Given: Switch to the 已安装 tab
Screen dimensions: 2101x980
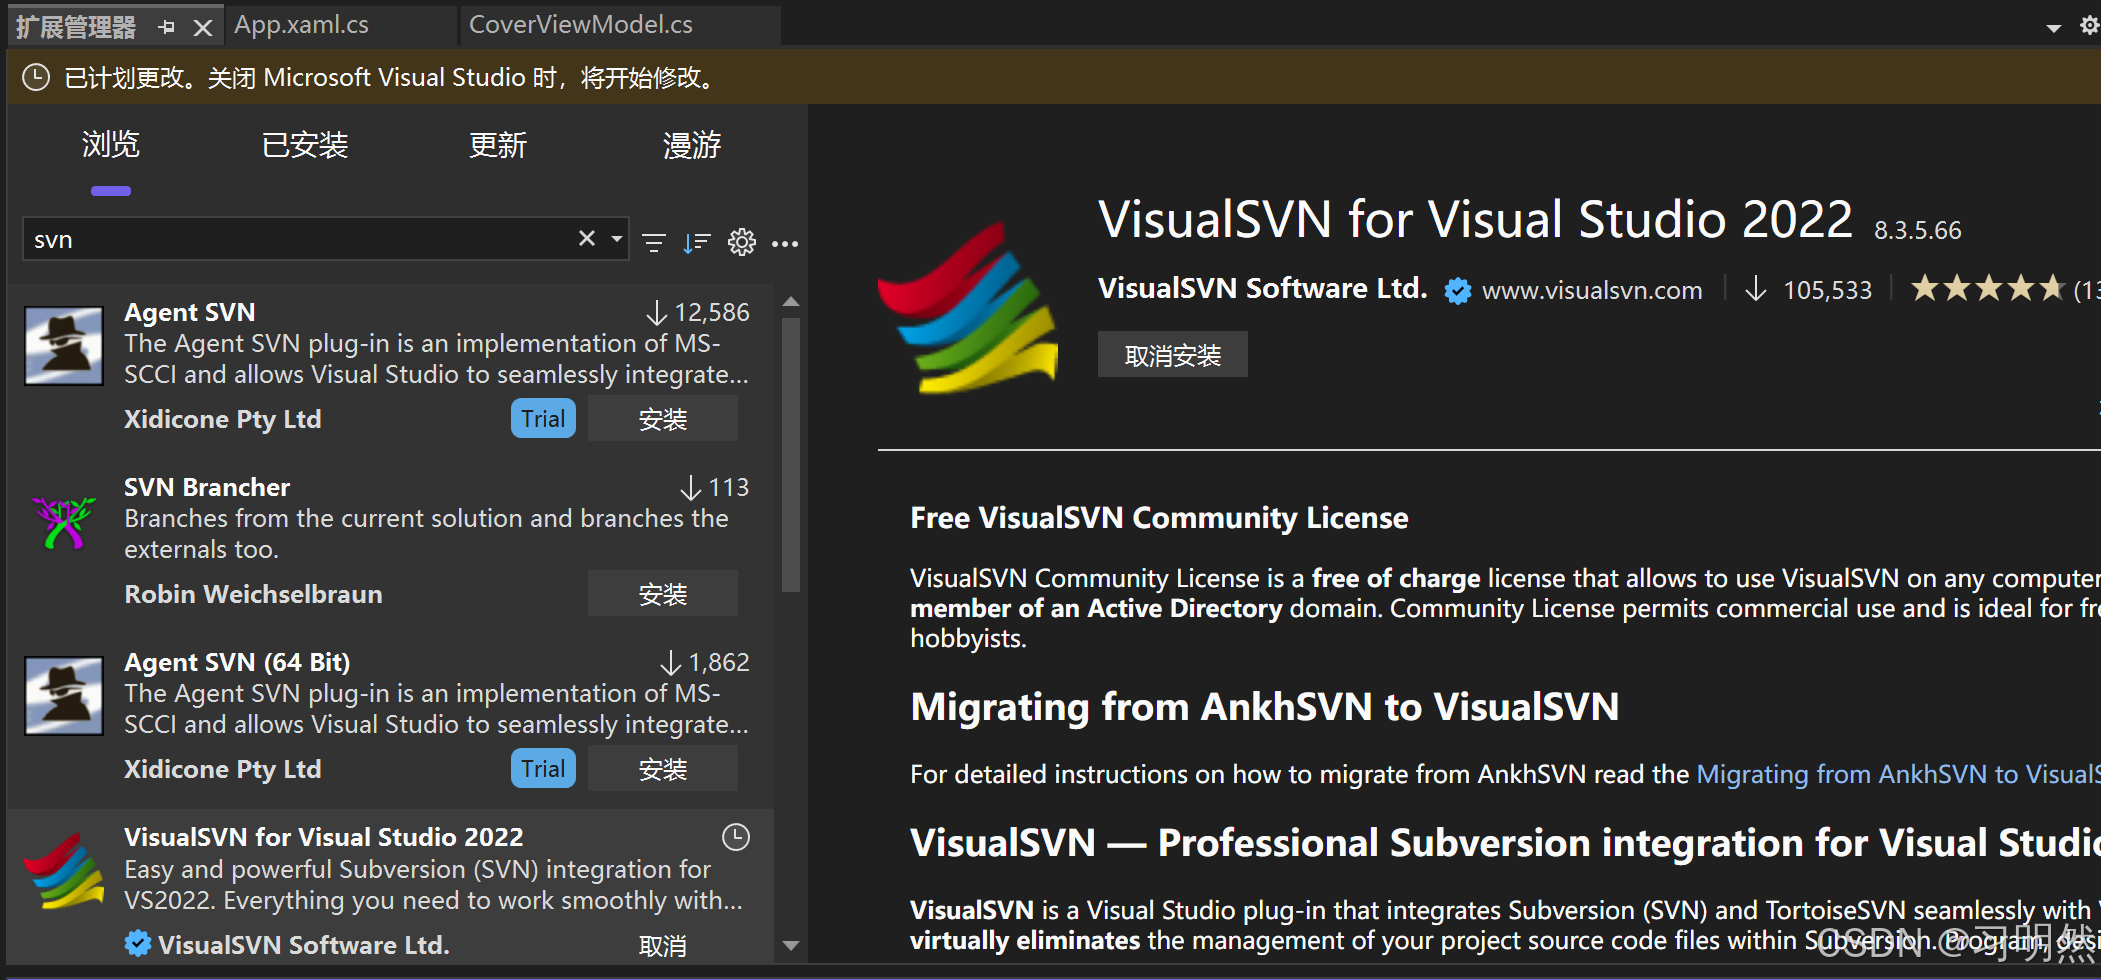Looking at the screenshot, I should tap(304, 145).
